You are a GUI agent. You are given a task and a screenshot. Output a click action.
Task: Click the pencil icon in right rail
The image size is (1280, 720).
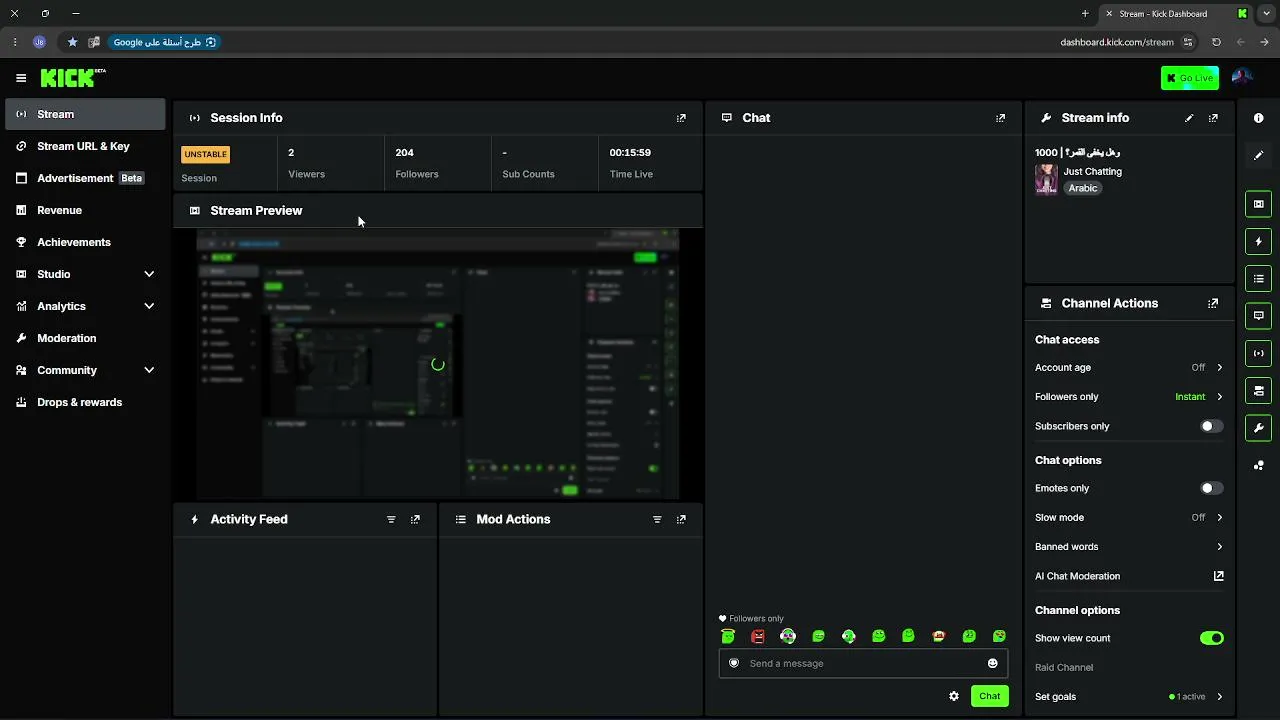[1259, 155]
